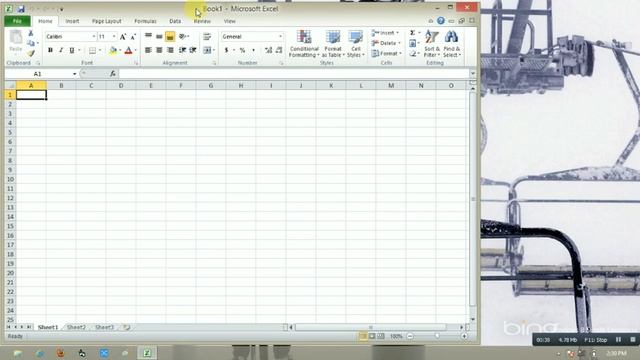Select the Format Painter brush
This screenshot has width=640, height=360.
coord(31,53)
